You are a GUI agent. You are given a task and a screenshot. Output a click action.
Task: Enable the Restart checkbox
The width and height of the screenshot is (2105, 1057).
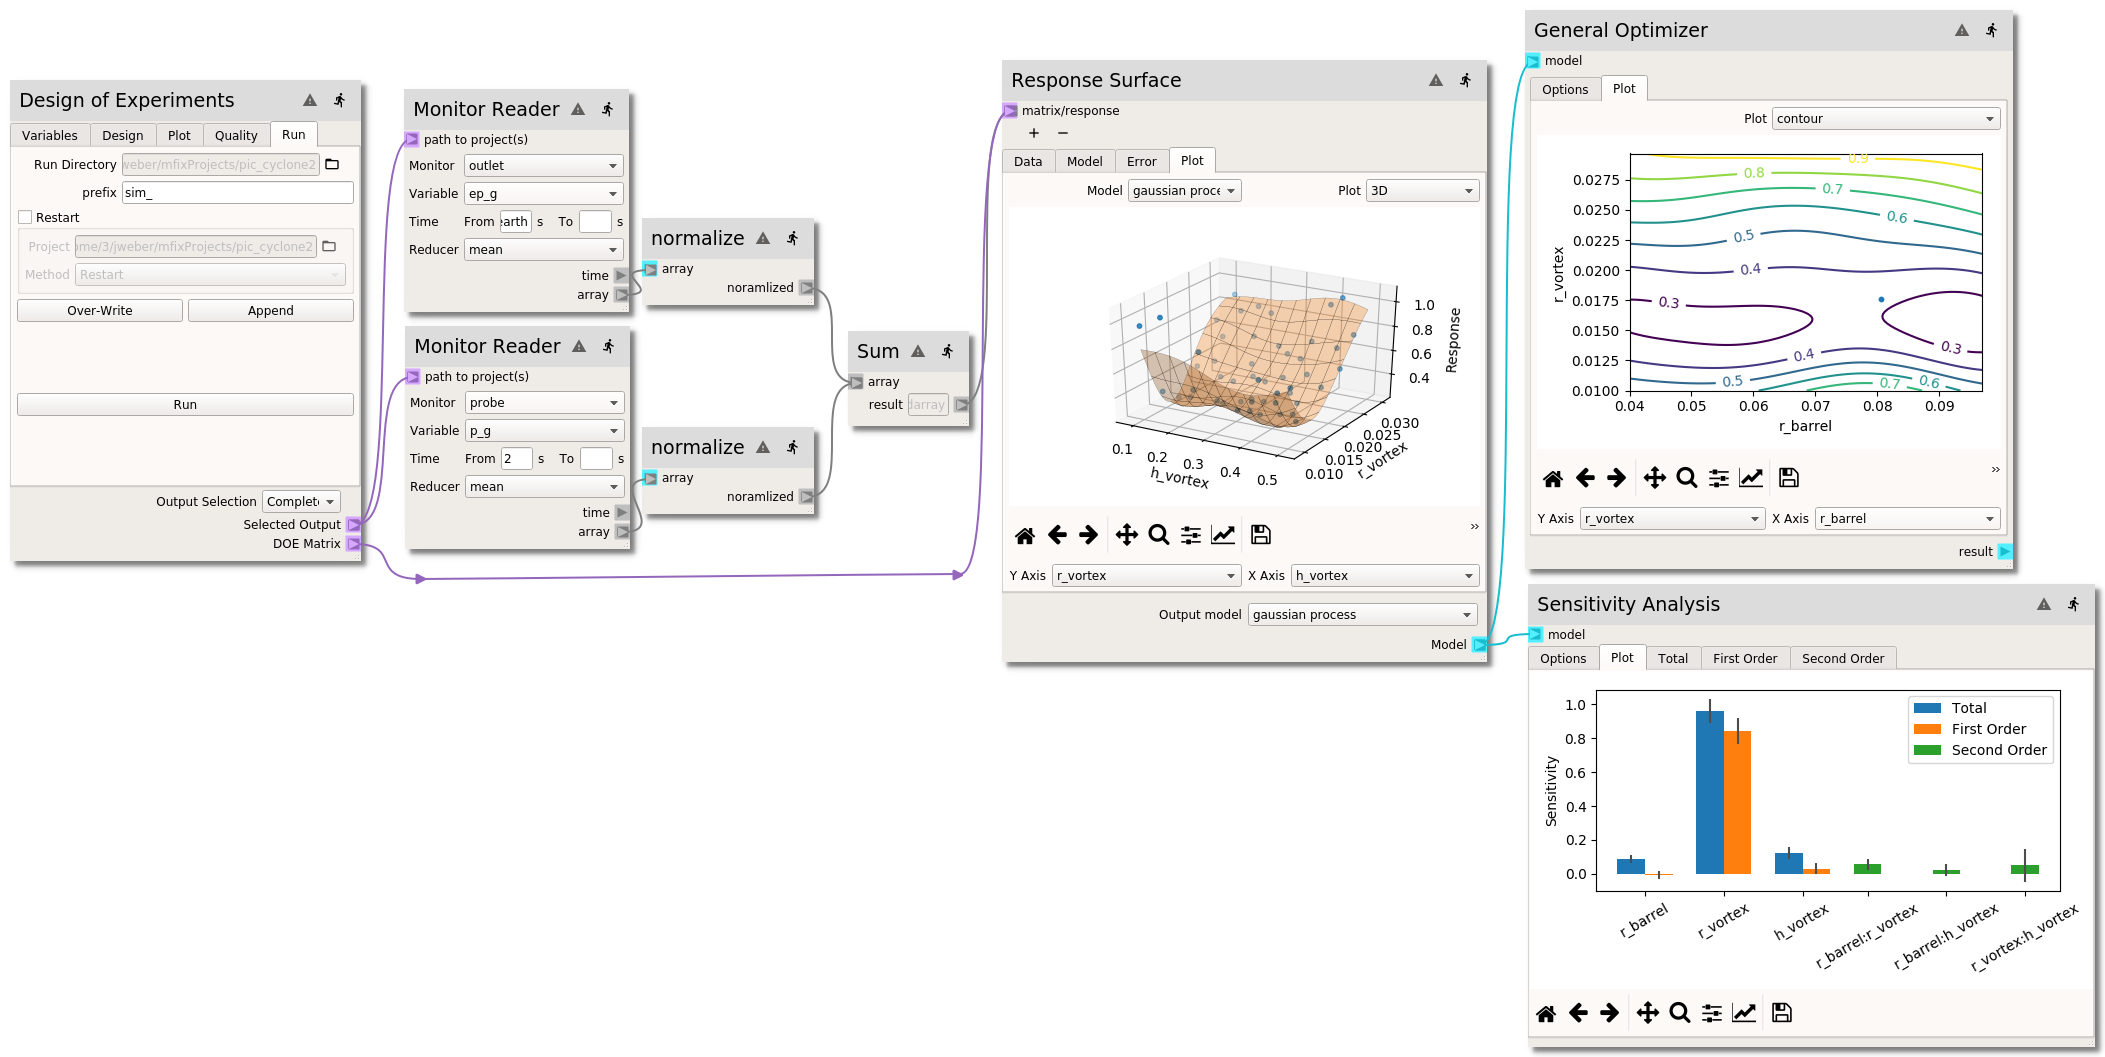(x=26, y=218)
